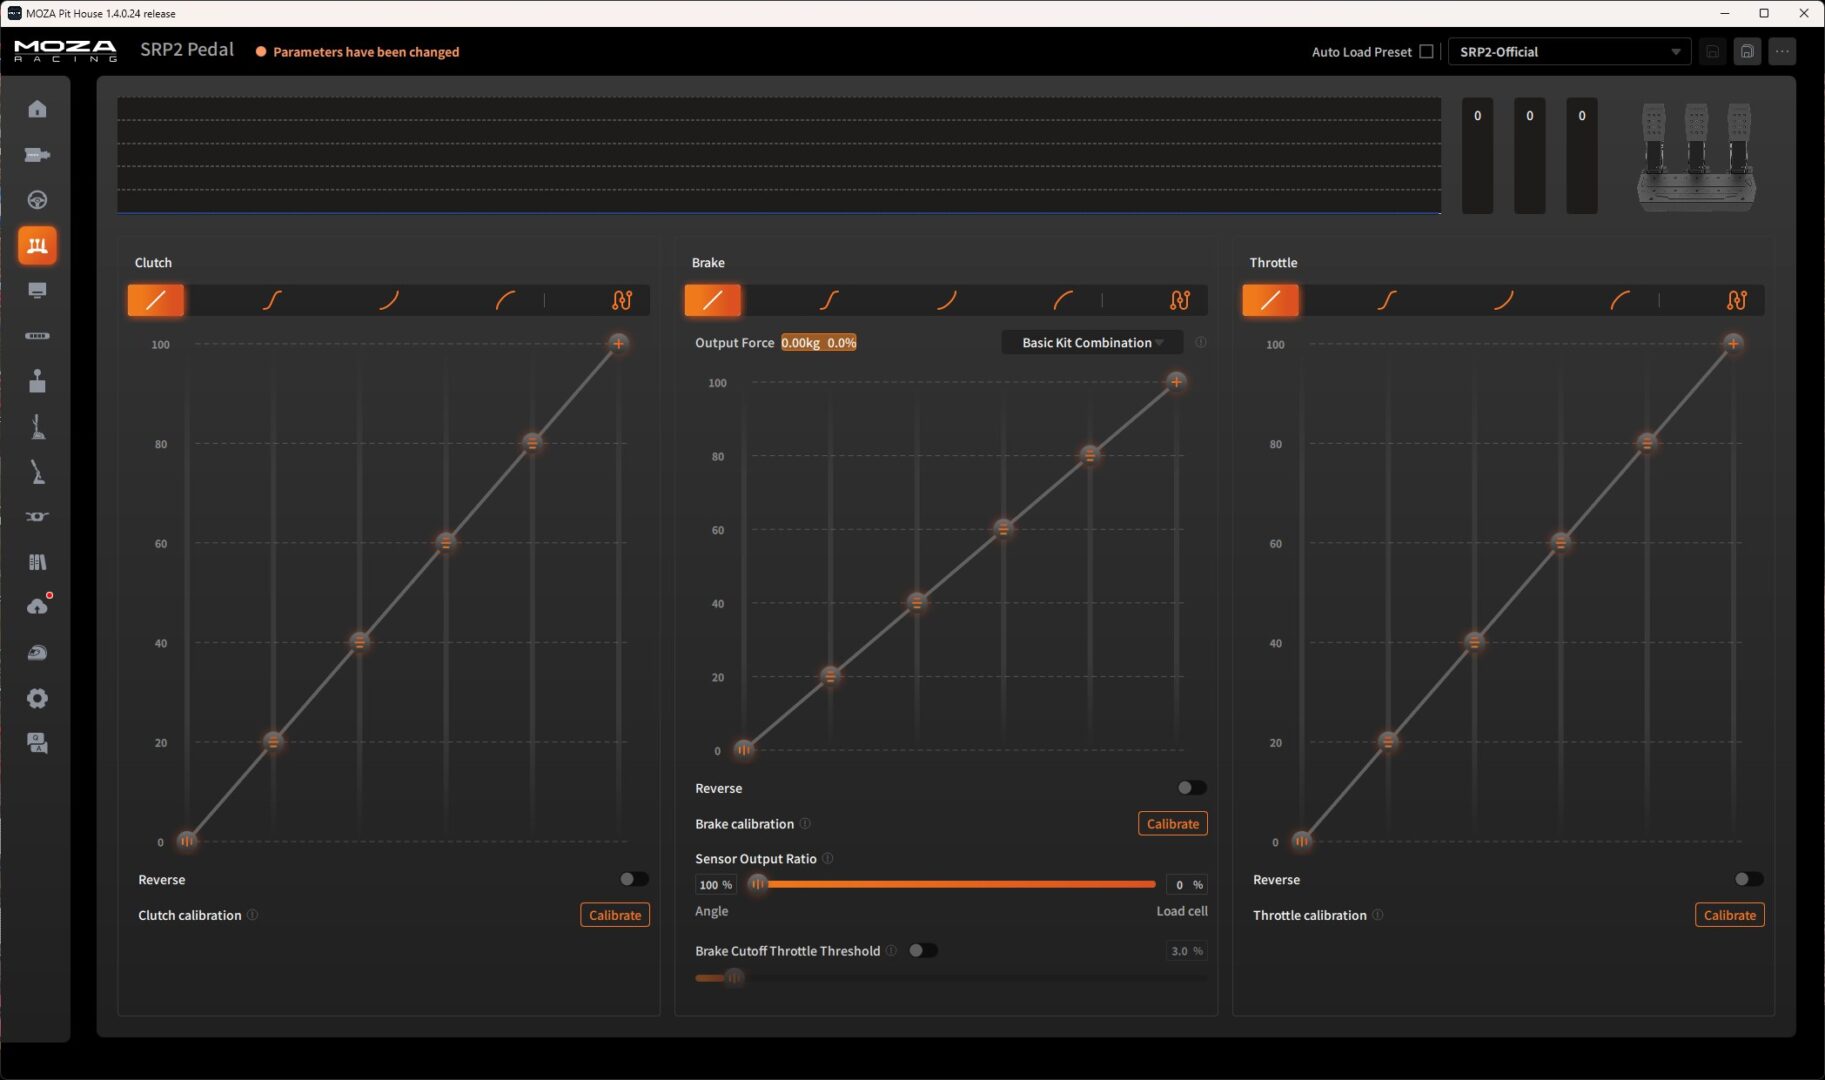1825x1080 pixels.
Task: Select the S-curve preset for Clutch
Action: pyautogui.click(x=272, y=300)
